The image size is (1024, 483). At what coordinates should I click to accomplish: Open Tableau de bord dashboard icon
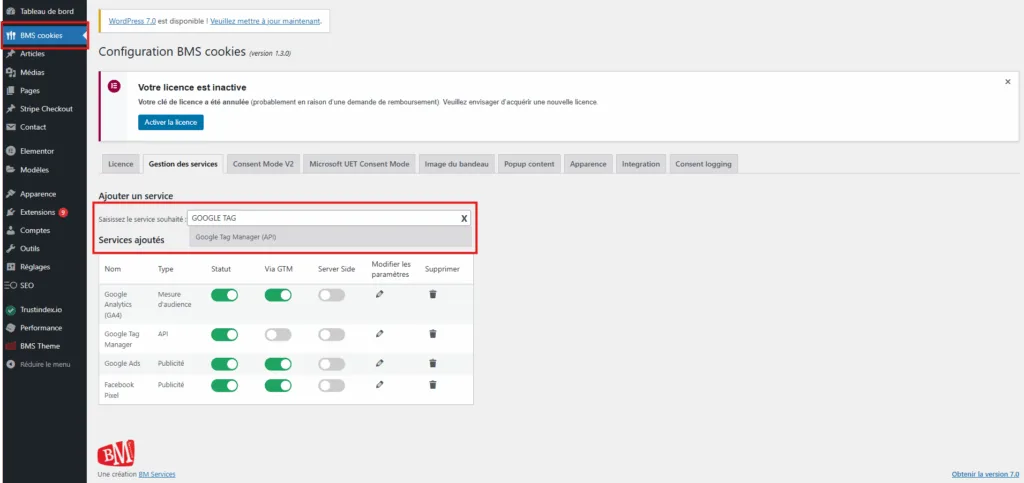[x=10, y=11]
